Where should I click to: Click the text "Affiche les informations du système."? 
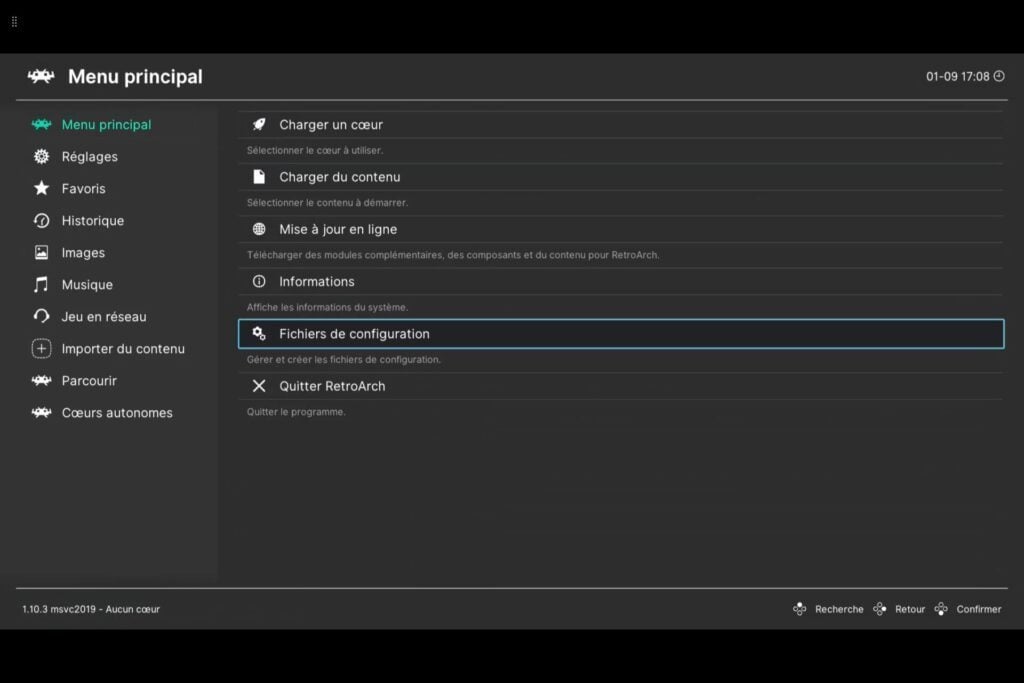(x=327, y=307)
